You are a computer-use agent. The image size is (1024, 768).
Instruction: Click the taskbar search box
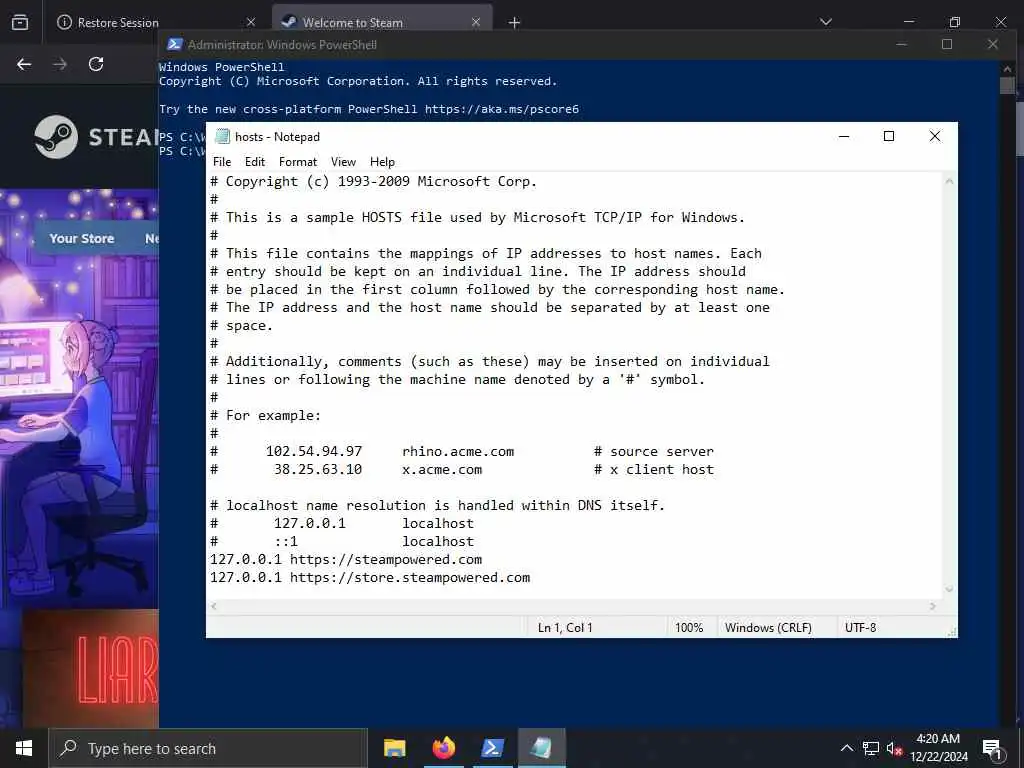pyautogui.click(x=208, y=748)
